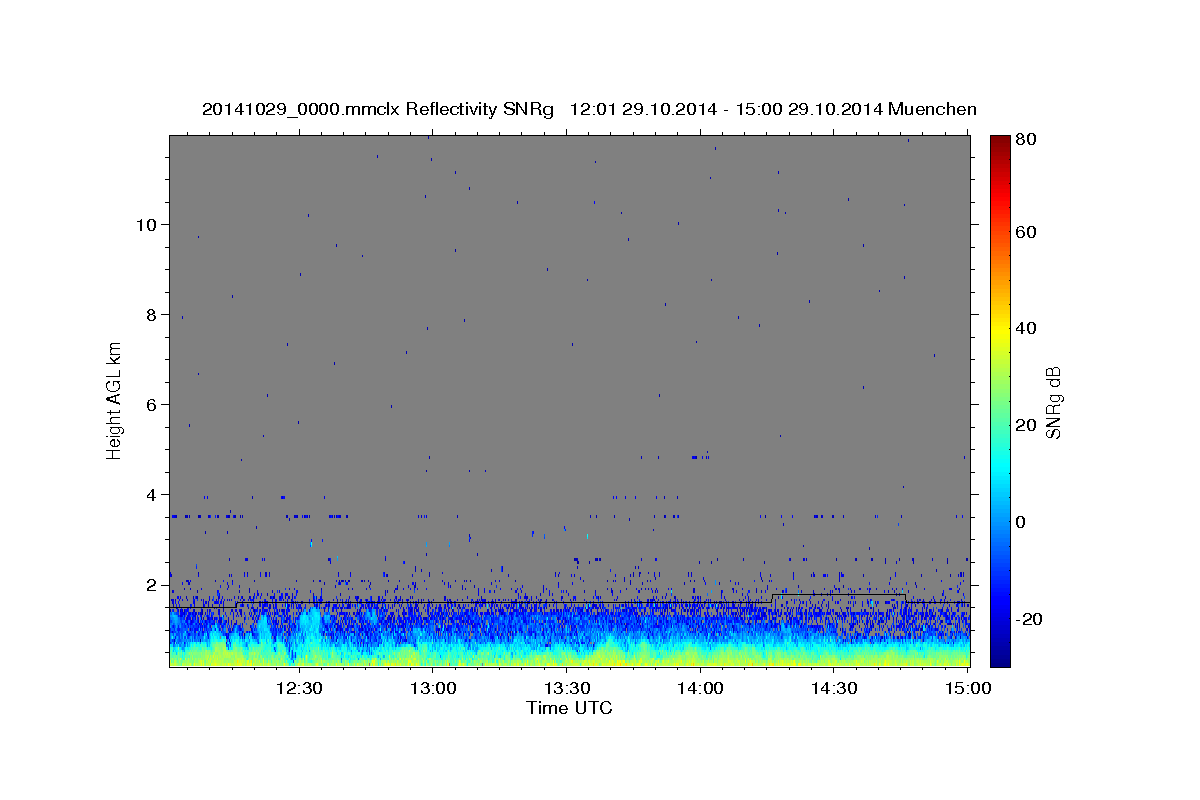Click the colorbar value label -20
Image resolution: width=1200 pixels, height=800 pixels.
(1029, 619)
